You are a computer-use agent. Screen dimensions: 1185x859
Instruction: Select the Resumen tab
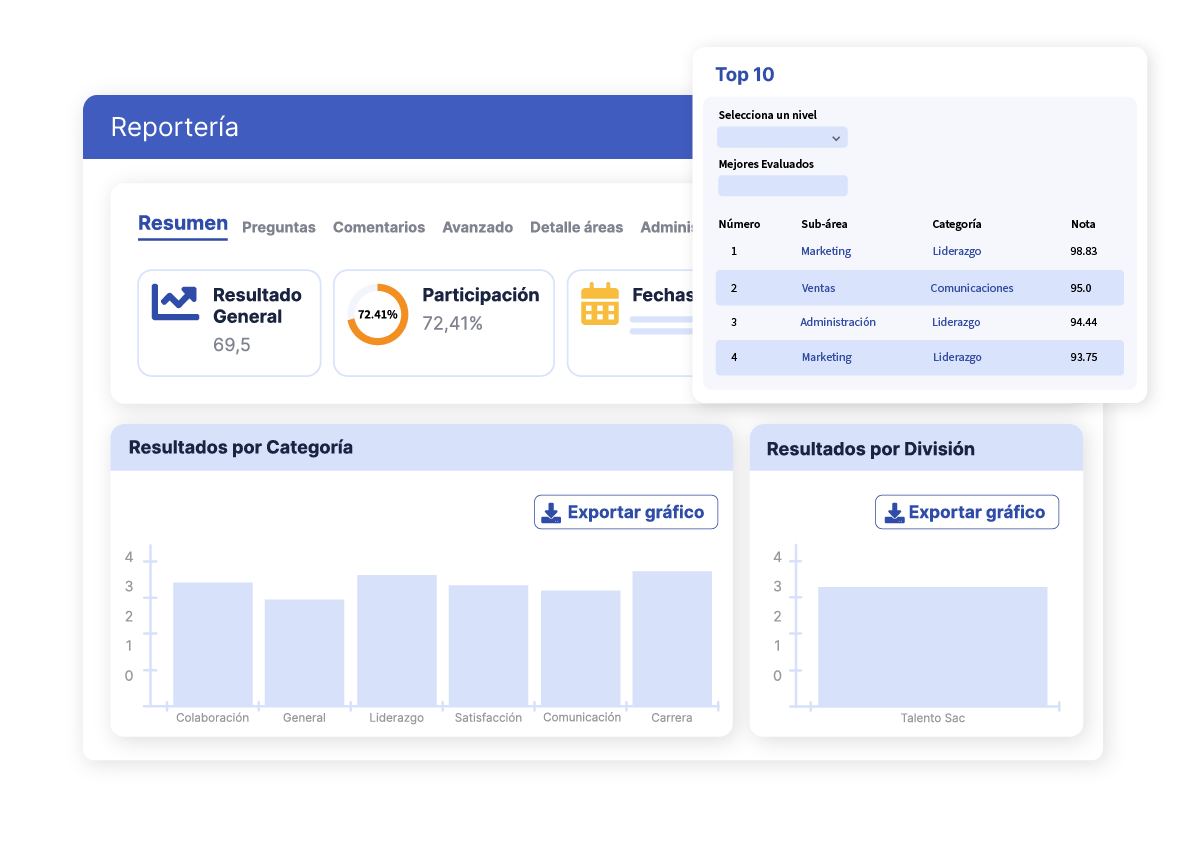pyautogui.click(x=183, y=224)
